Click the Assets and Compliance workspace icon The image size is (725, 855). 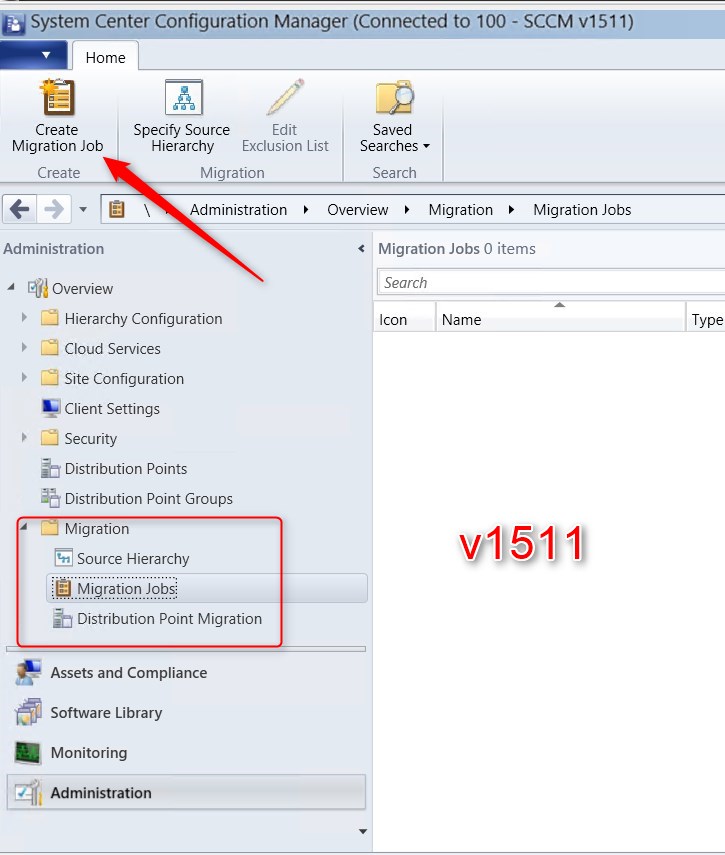coord(28,673)
